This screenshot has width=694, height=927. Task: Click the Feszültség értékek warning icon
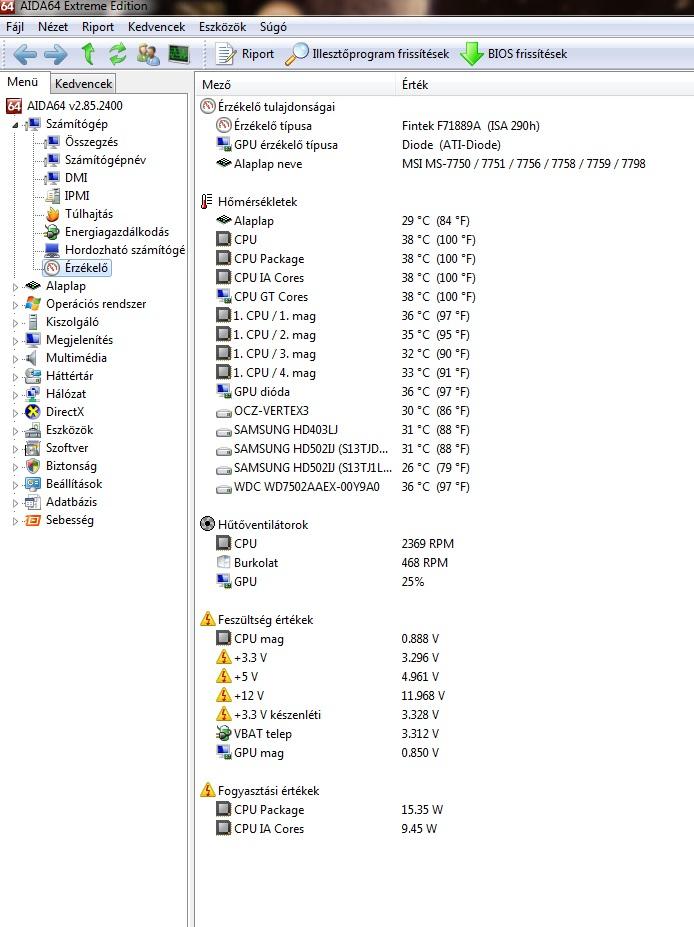(207, 619)
